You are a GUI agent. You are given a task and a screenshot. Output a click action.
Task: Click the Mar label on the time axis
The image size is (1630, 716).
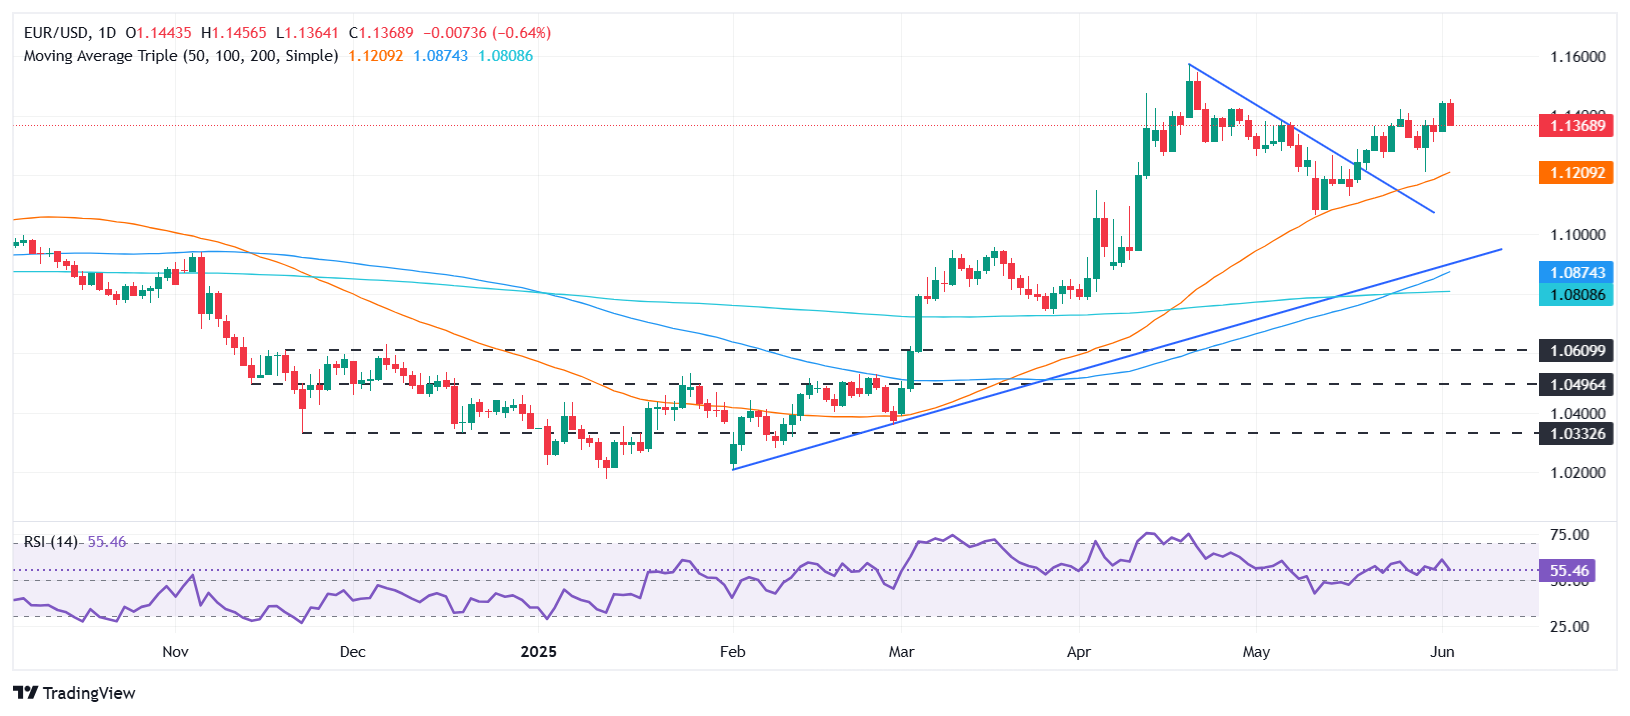[x=901, y=652]
